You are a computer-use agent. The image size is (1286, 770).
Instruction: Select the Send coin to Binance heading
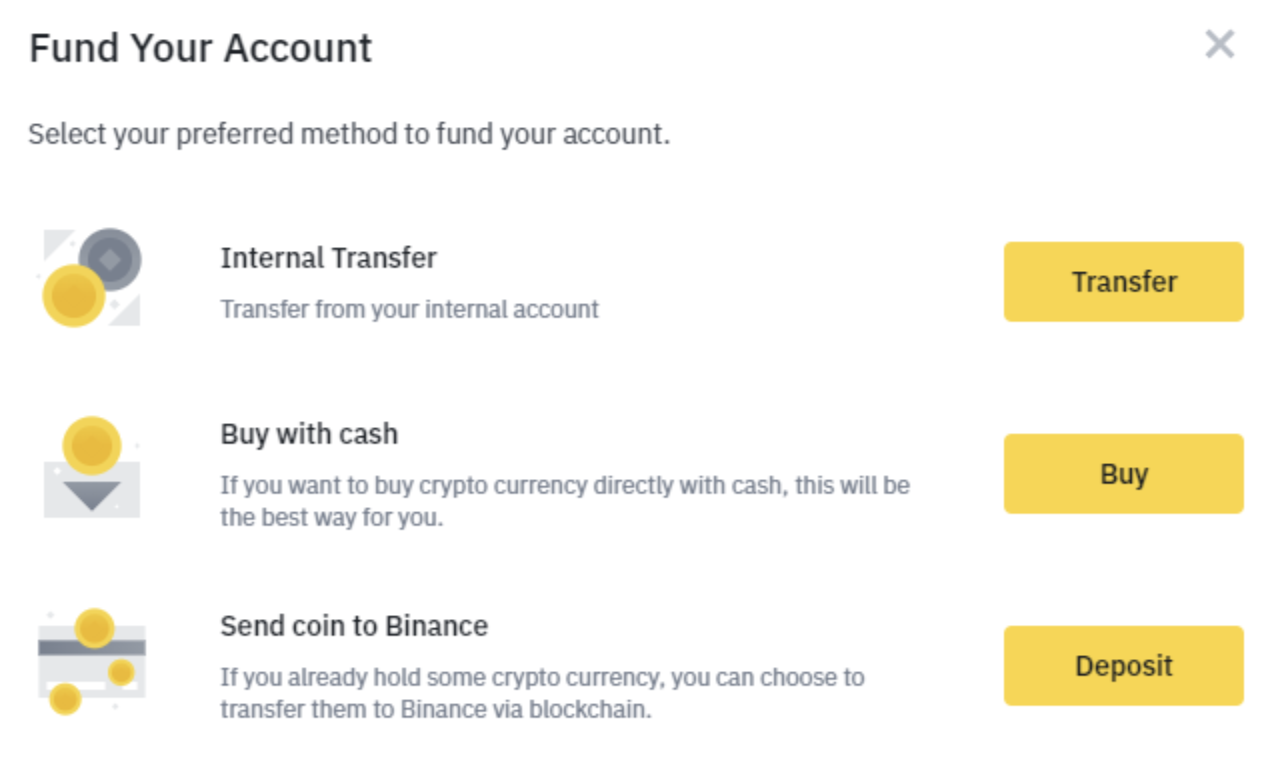[x=354, y=626]
